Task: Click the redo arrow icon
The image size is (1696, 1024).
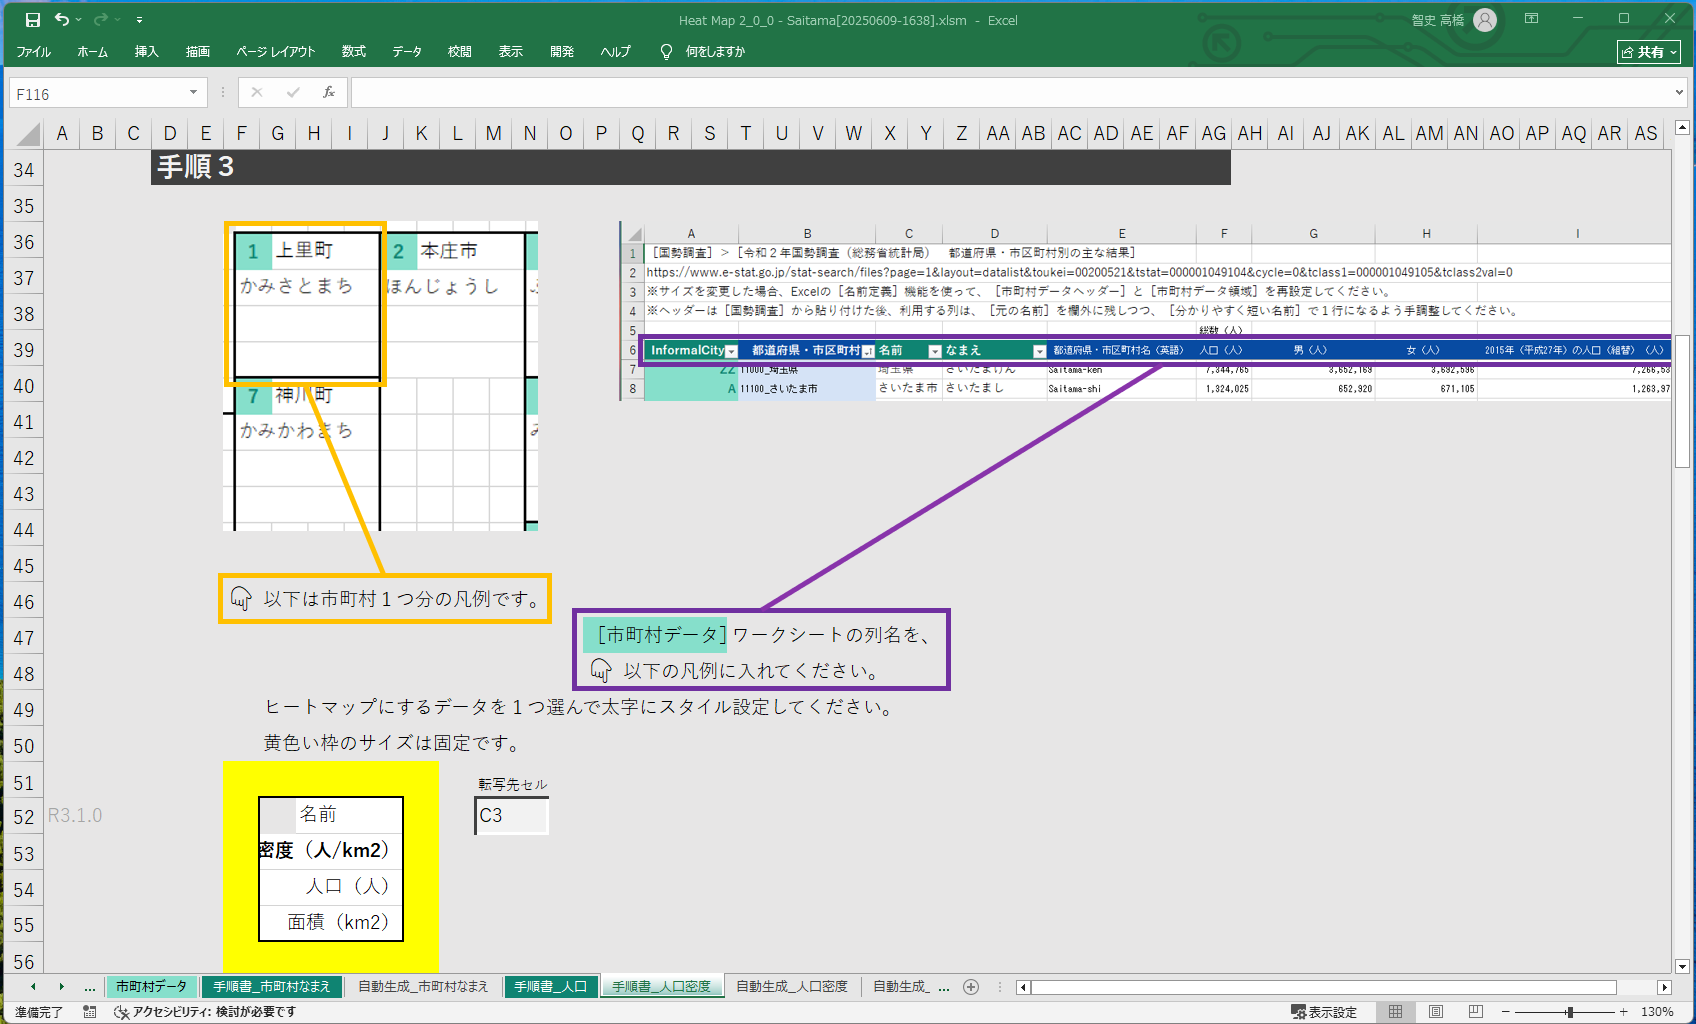Action: point(100,20)
